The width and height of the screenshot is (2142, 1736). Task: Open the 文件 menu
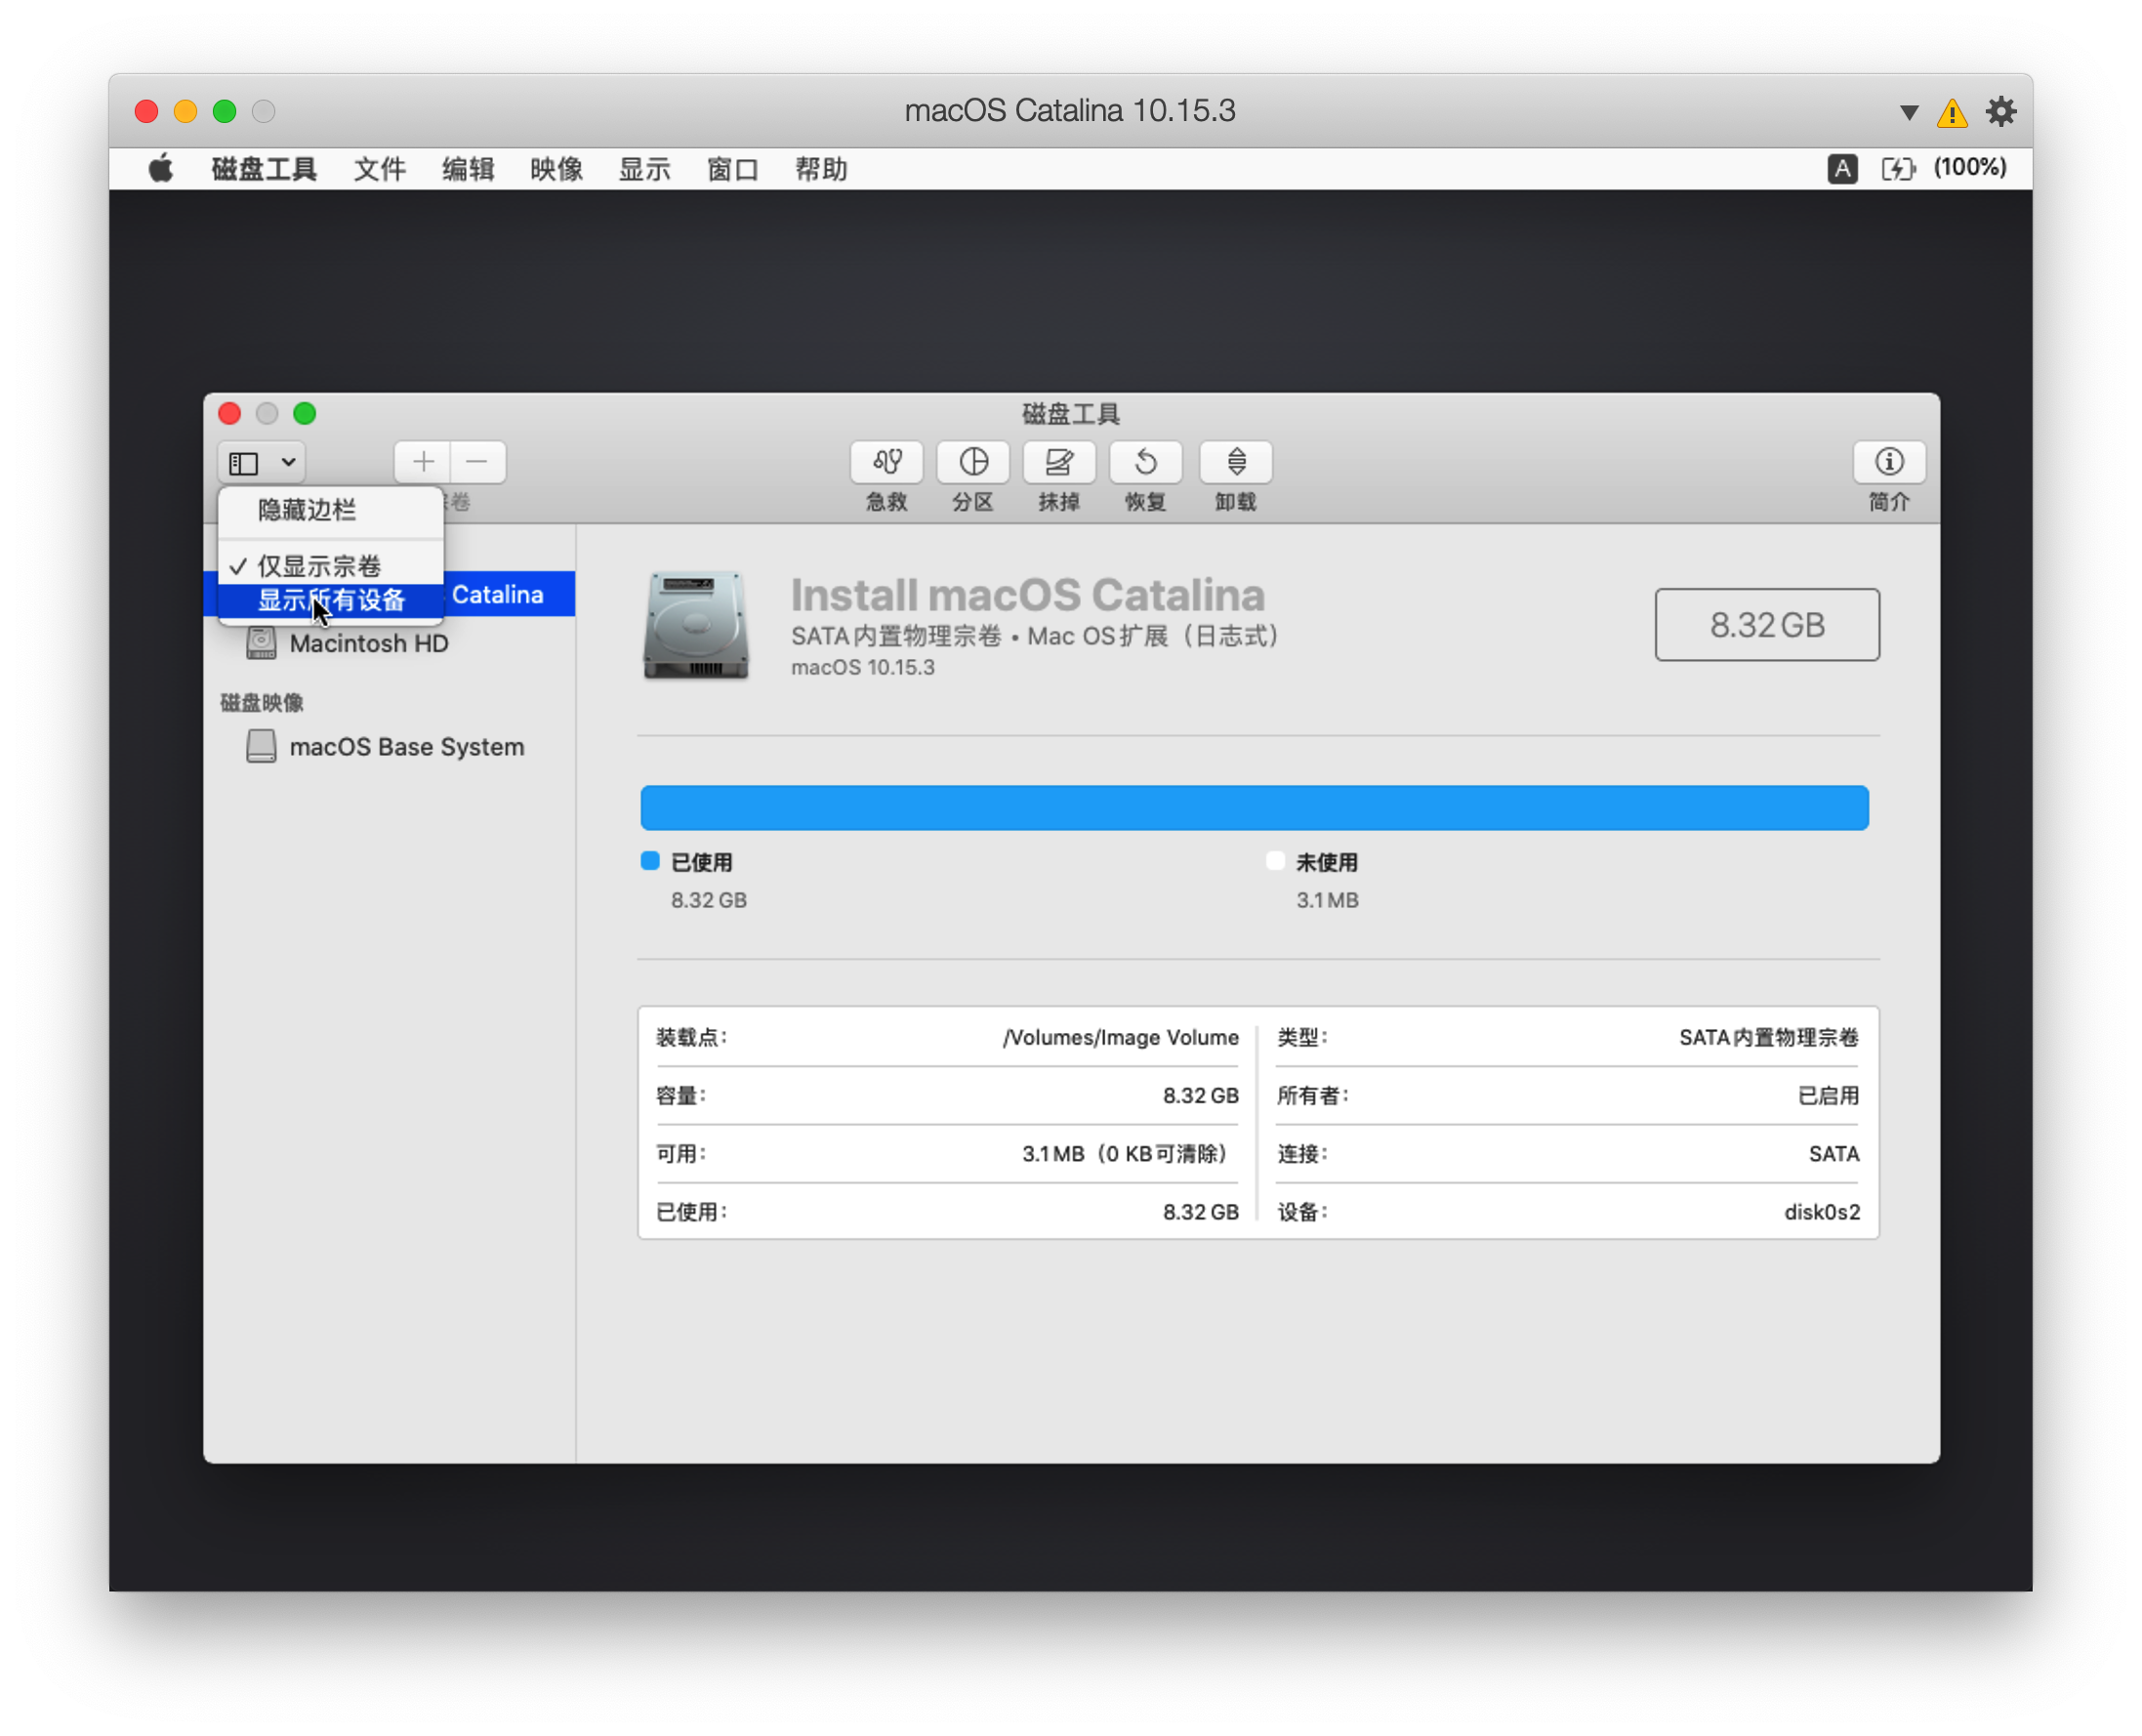(379, 169)
